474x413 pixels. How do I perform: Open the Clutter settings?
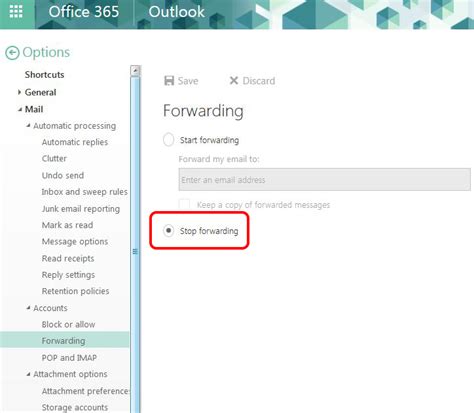pyautogui.click(x=54, y=158)
